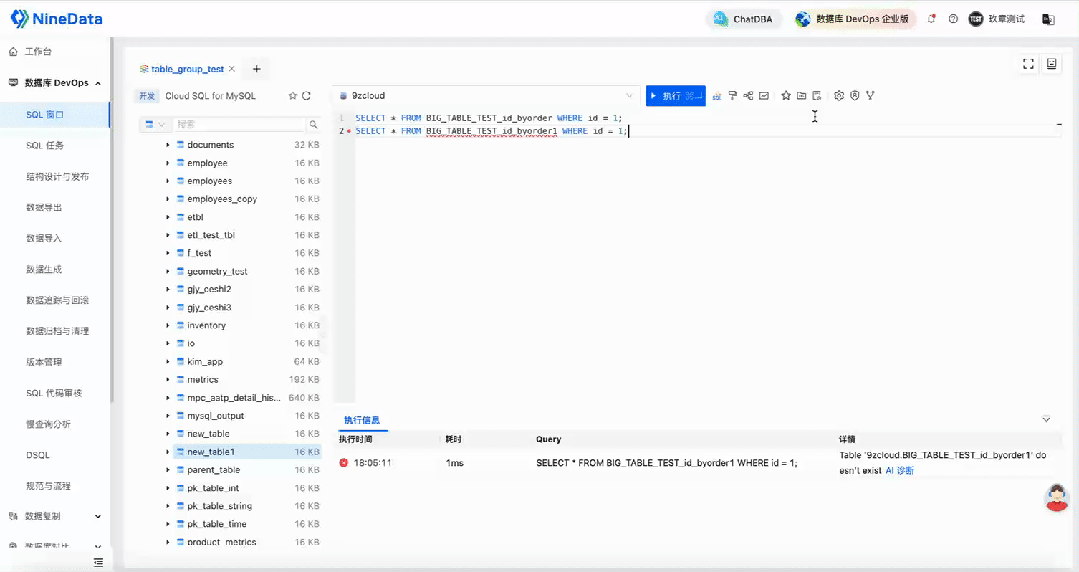Open saved SQL folder icon

(802, 96)
